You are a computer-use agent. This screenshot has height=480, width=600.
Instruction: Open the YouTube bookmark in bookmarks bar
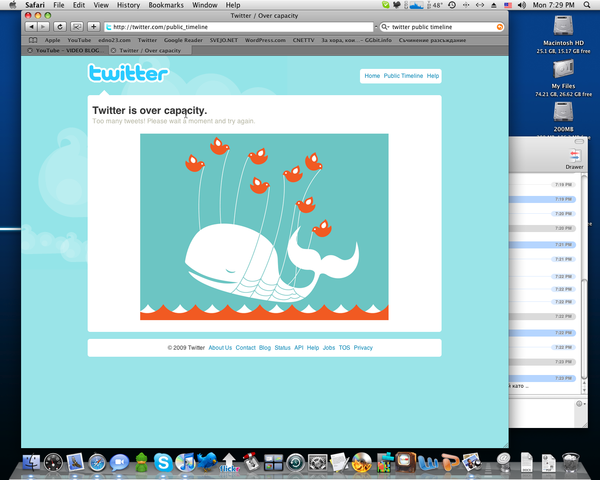(x=79, y=40)
